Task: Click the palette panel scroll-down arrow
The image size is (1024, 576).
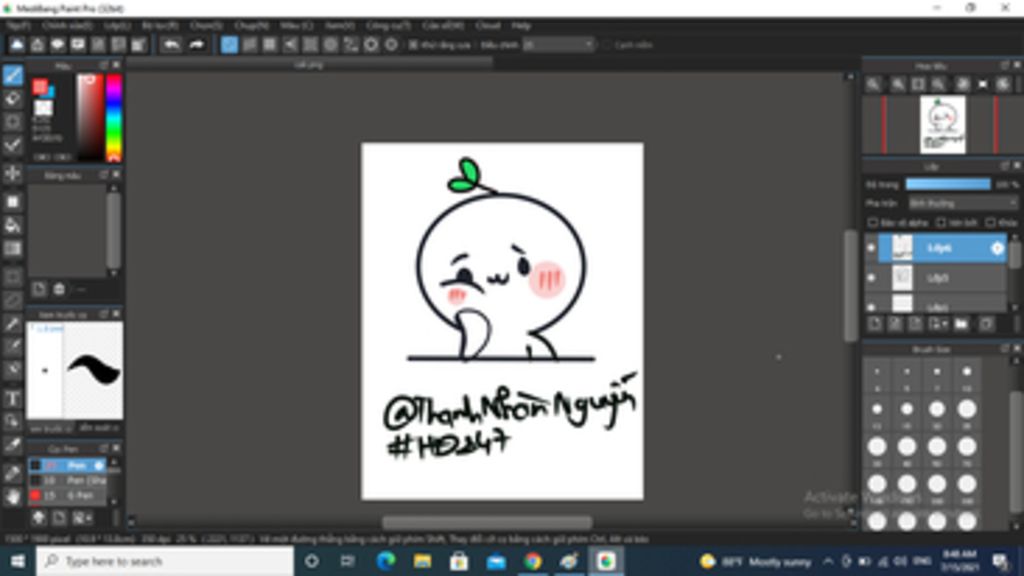Action: click(x=114, y=273)
